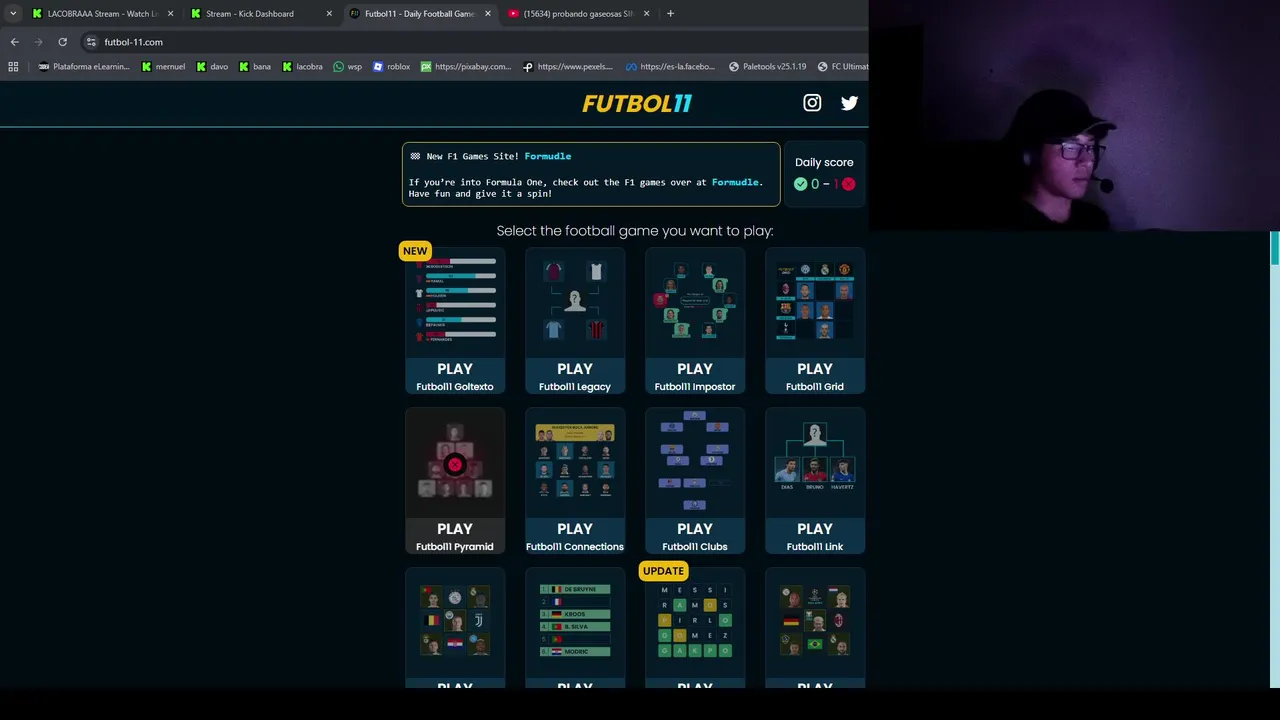
Task: Click the Daily score box
Action: [824, 174]
